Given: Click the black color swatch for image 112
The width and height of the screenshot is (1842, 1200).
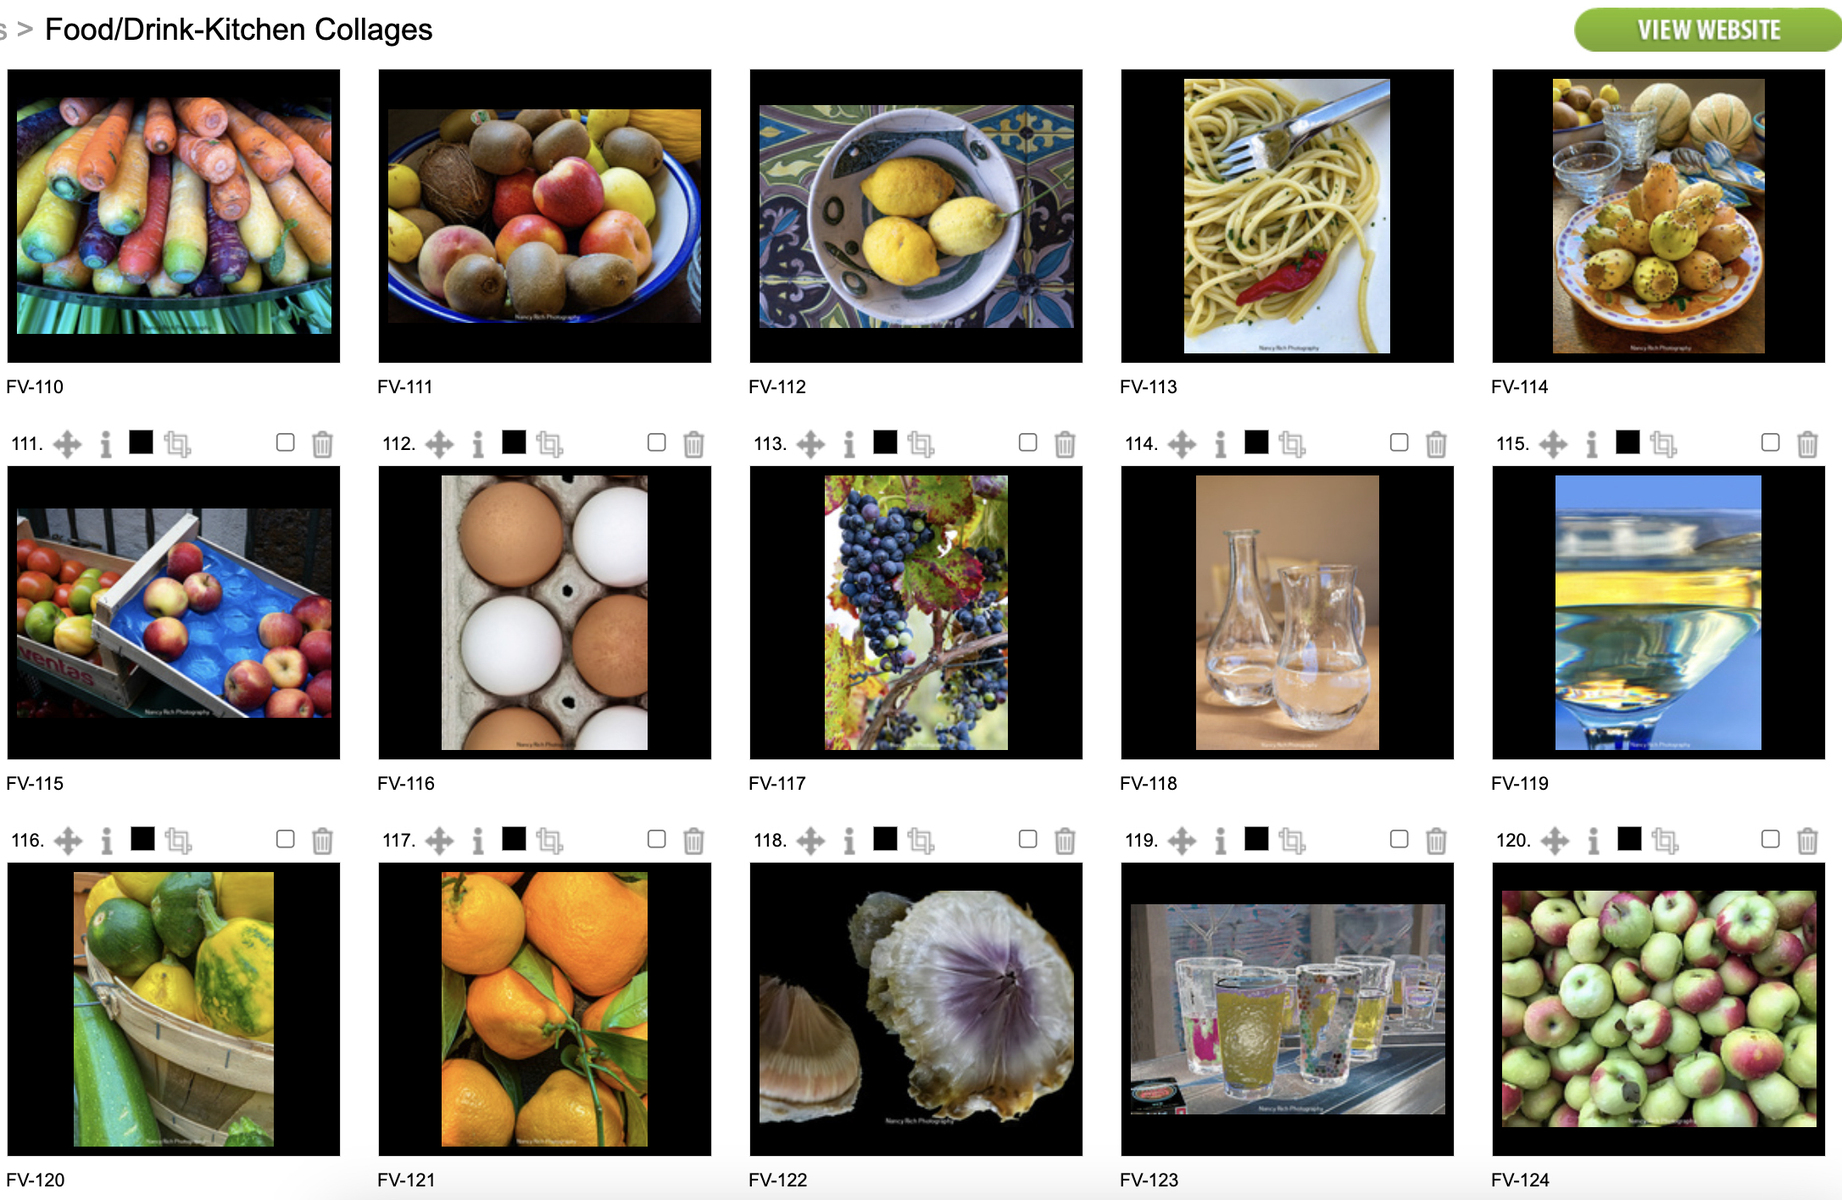Looking at the screenshot, I should point(513,442).
